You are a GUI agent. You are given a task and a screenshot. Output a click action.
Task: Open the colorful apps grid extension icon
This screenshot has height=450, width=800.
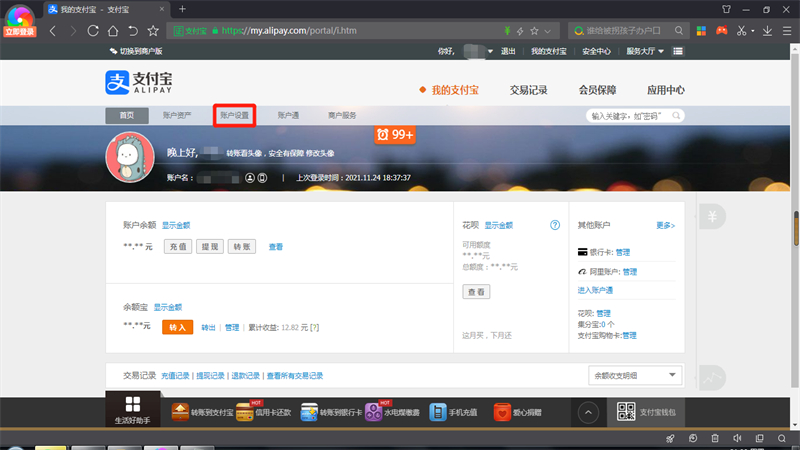(x=702, y=31)
